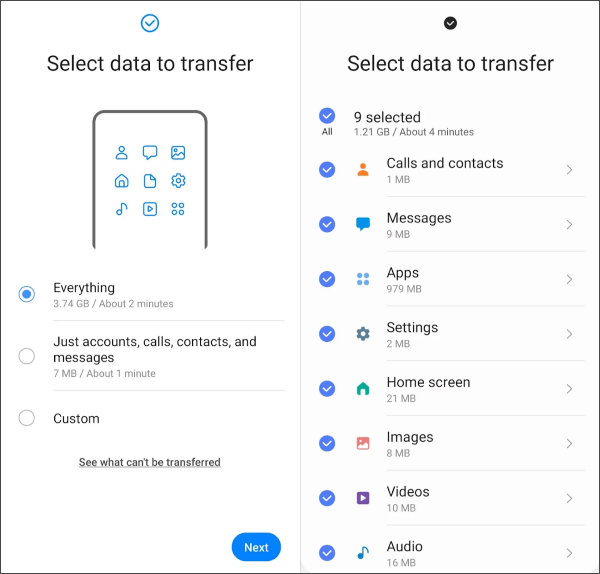Click the Audio music note icon
Viewport: 600px width, 574px height.
coord(363,553)
